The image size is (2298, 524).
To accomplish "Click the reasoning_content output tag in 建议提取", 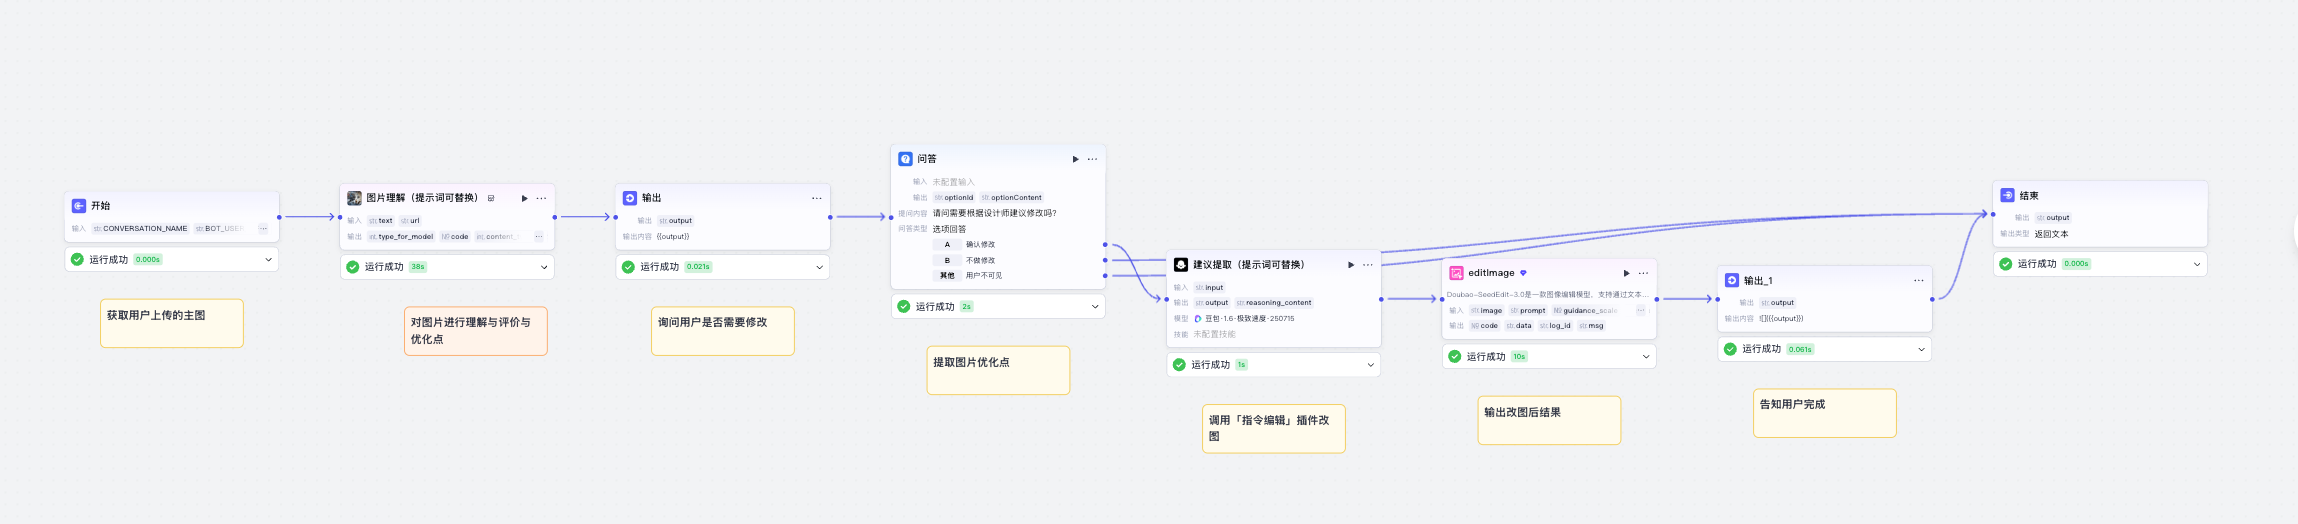I will (x=1274, y=303).
